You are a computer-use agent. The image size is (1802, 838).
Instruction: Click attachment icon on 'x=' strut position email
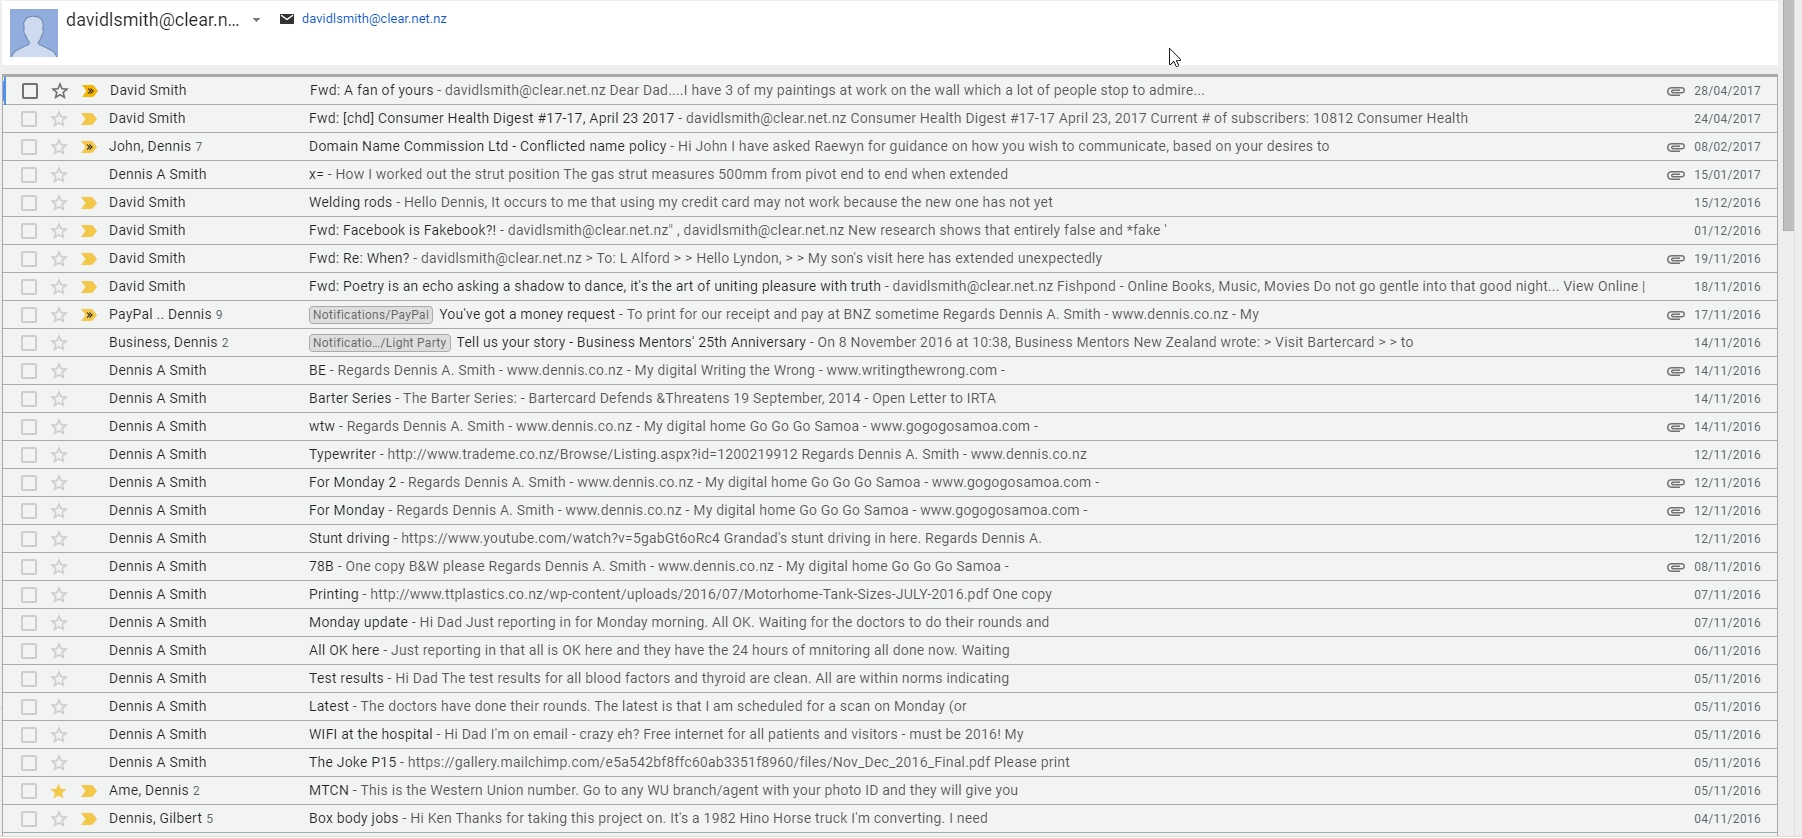point(1676,175)
